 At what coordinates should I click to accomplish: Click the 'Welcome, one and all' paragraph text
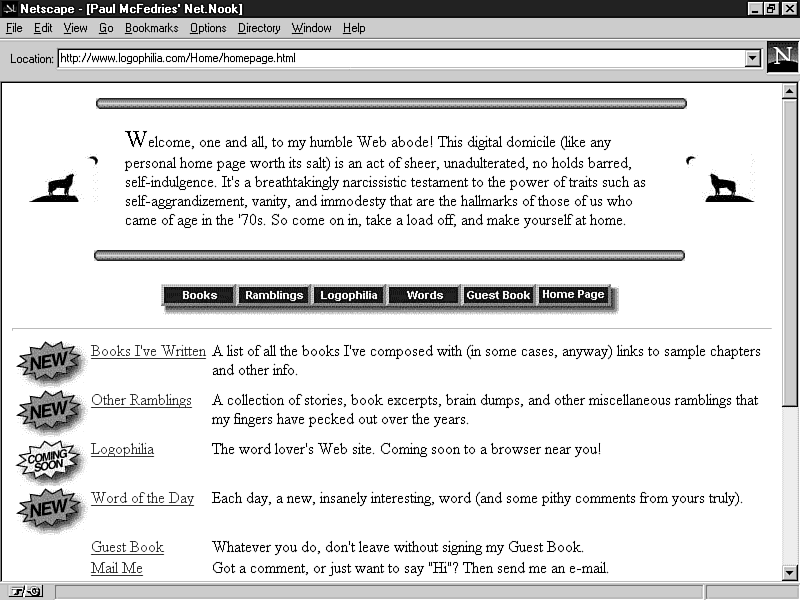pos(385,179)
